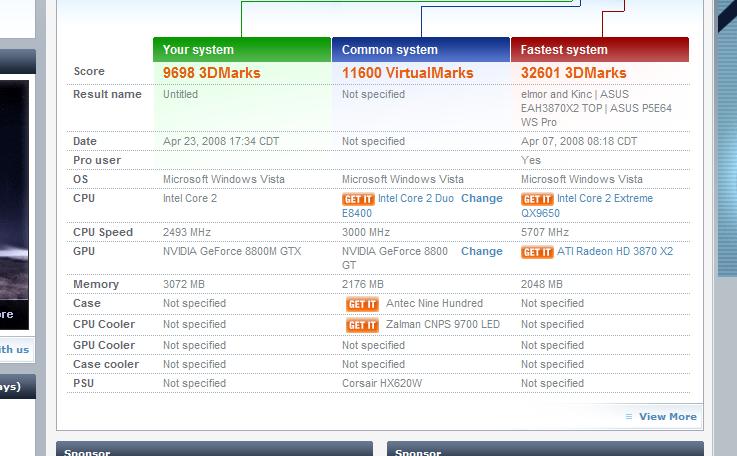The height and width of the screenshot is (456, 737).
Task: Click NVIDIA GeForce 8800 GT text
Action: pos(395,258)
